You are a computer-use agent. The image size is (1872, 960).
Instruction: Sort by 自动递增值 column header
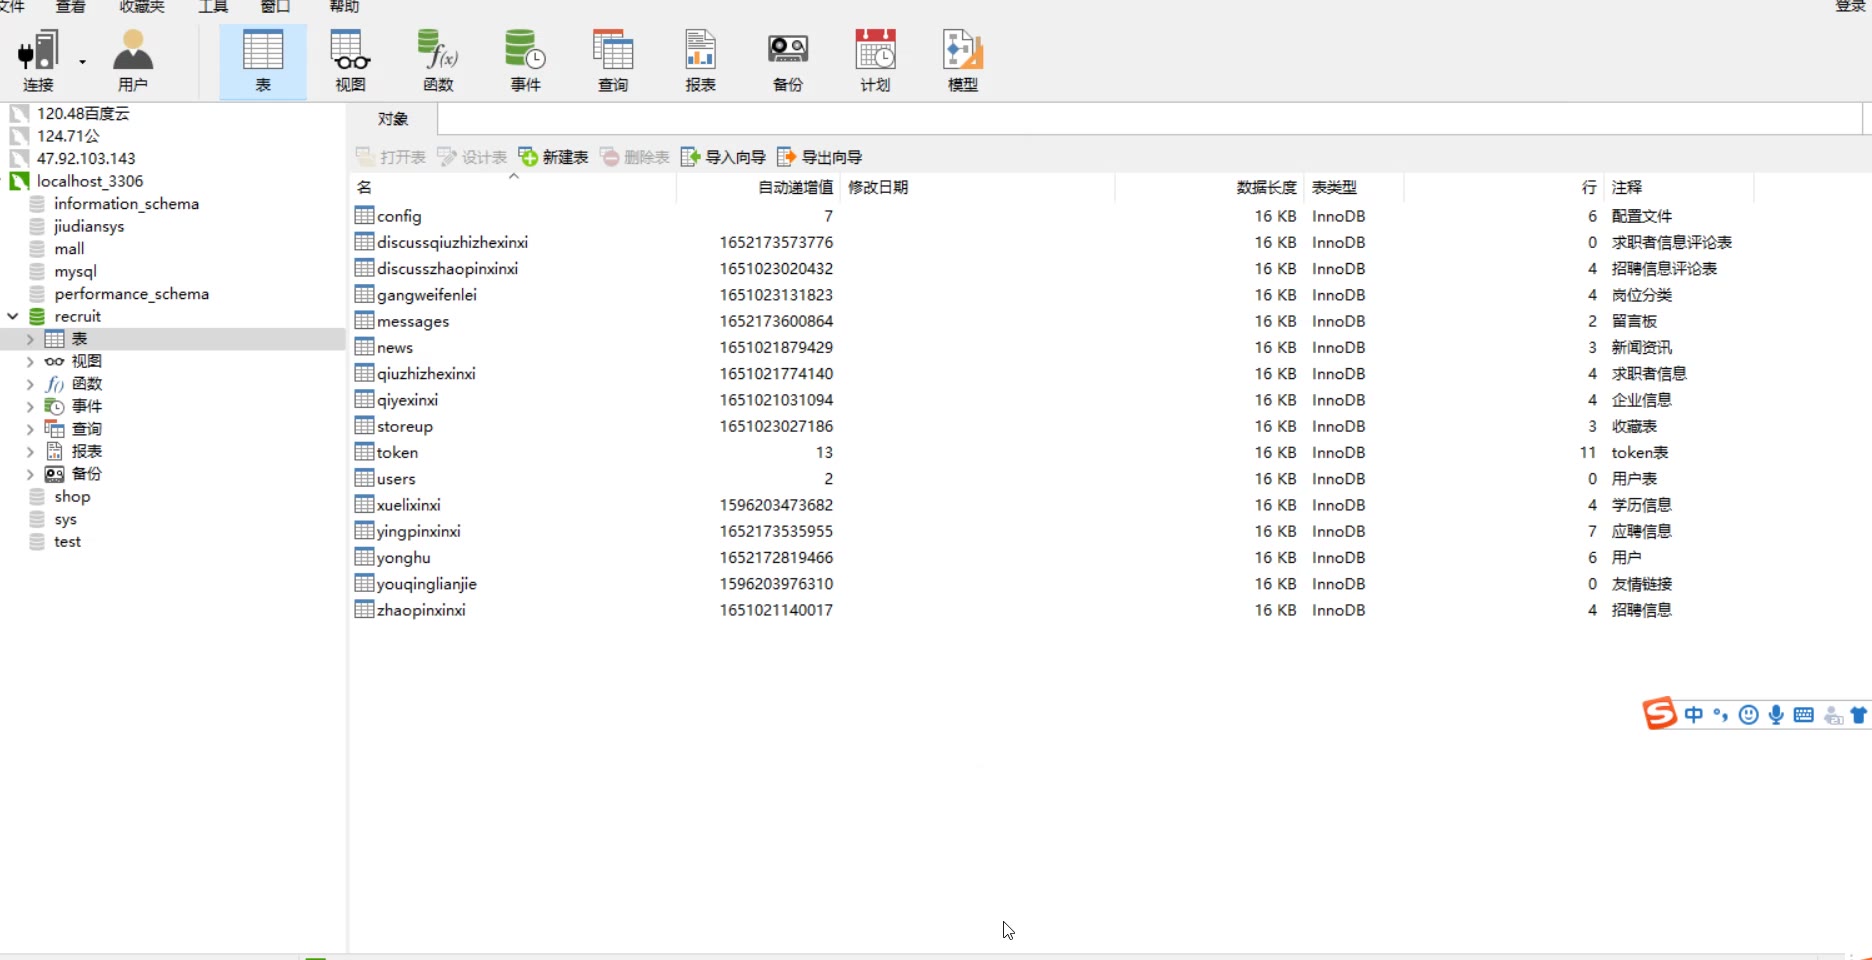coord(758,187)
